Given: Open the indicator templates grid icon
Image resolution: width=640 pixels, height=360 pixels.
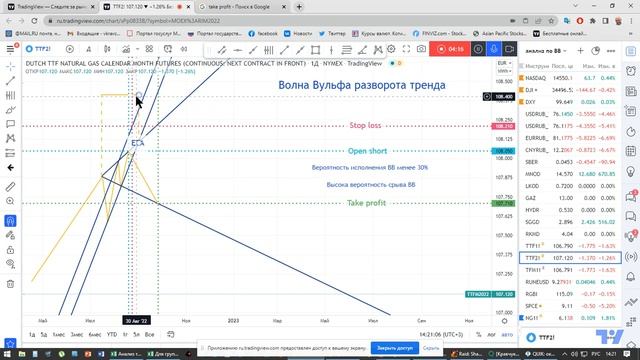Looking at the screenshot, I should [149, 49].
